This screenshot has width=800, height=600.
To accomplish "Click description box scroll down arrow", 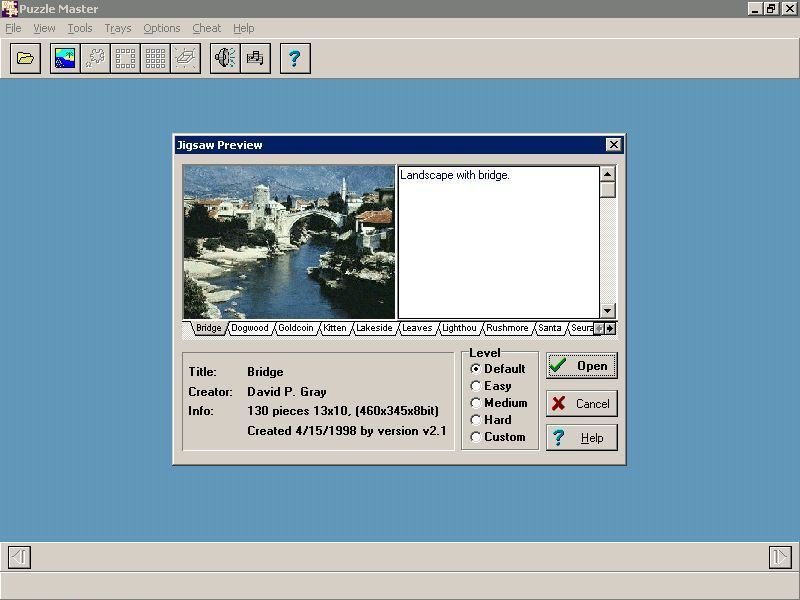I will (607, 311).
